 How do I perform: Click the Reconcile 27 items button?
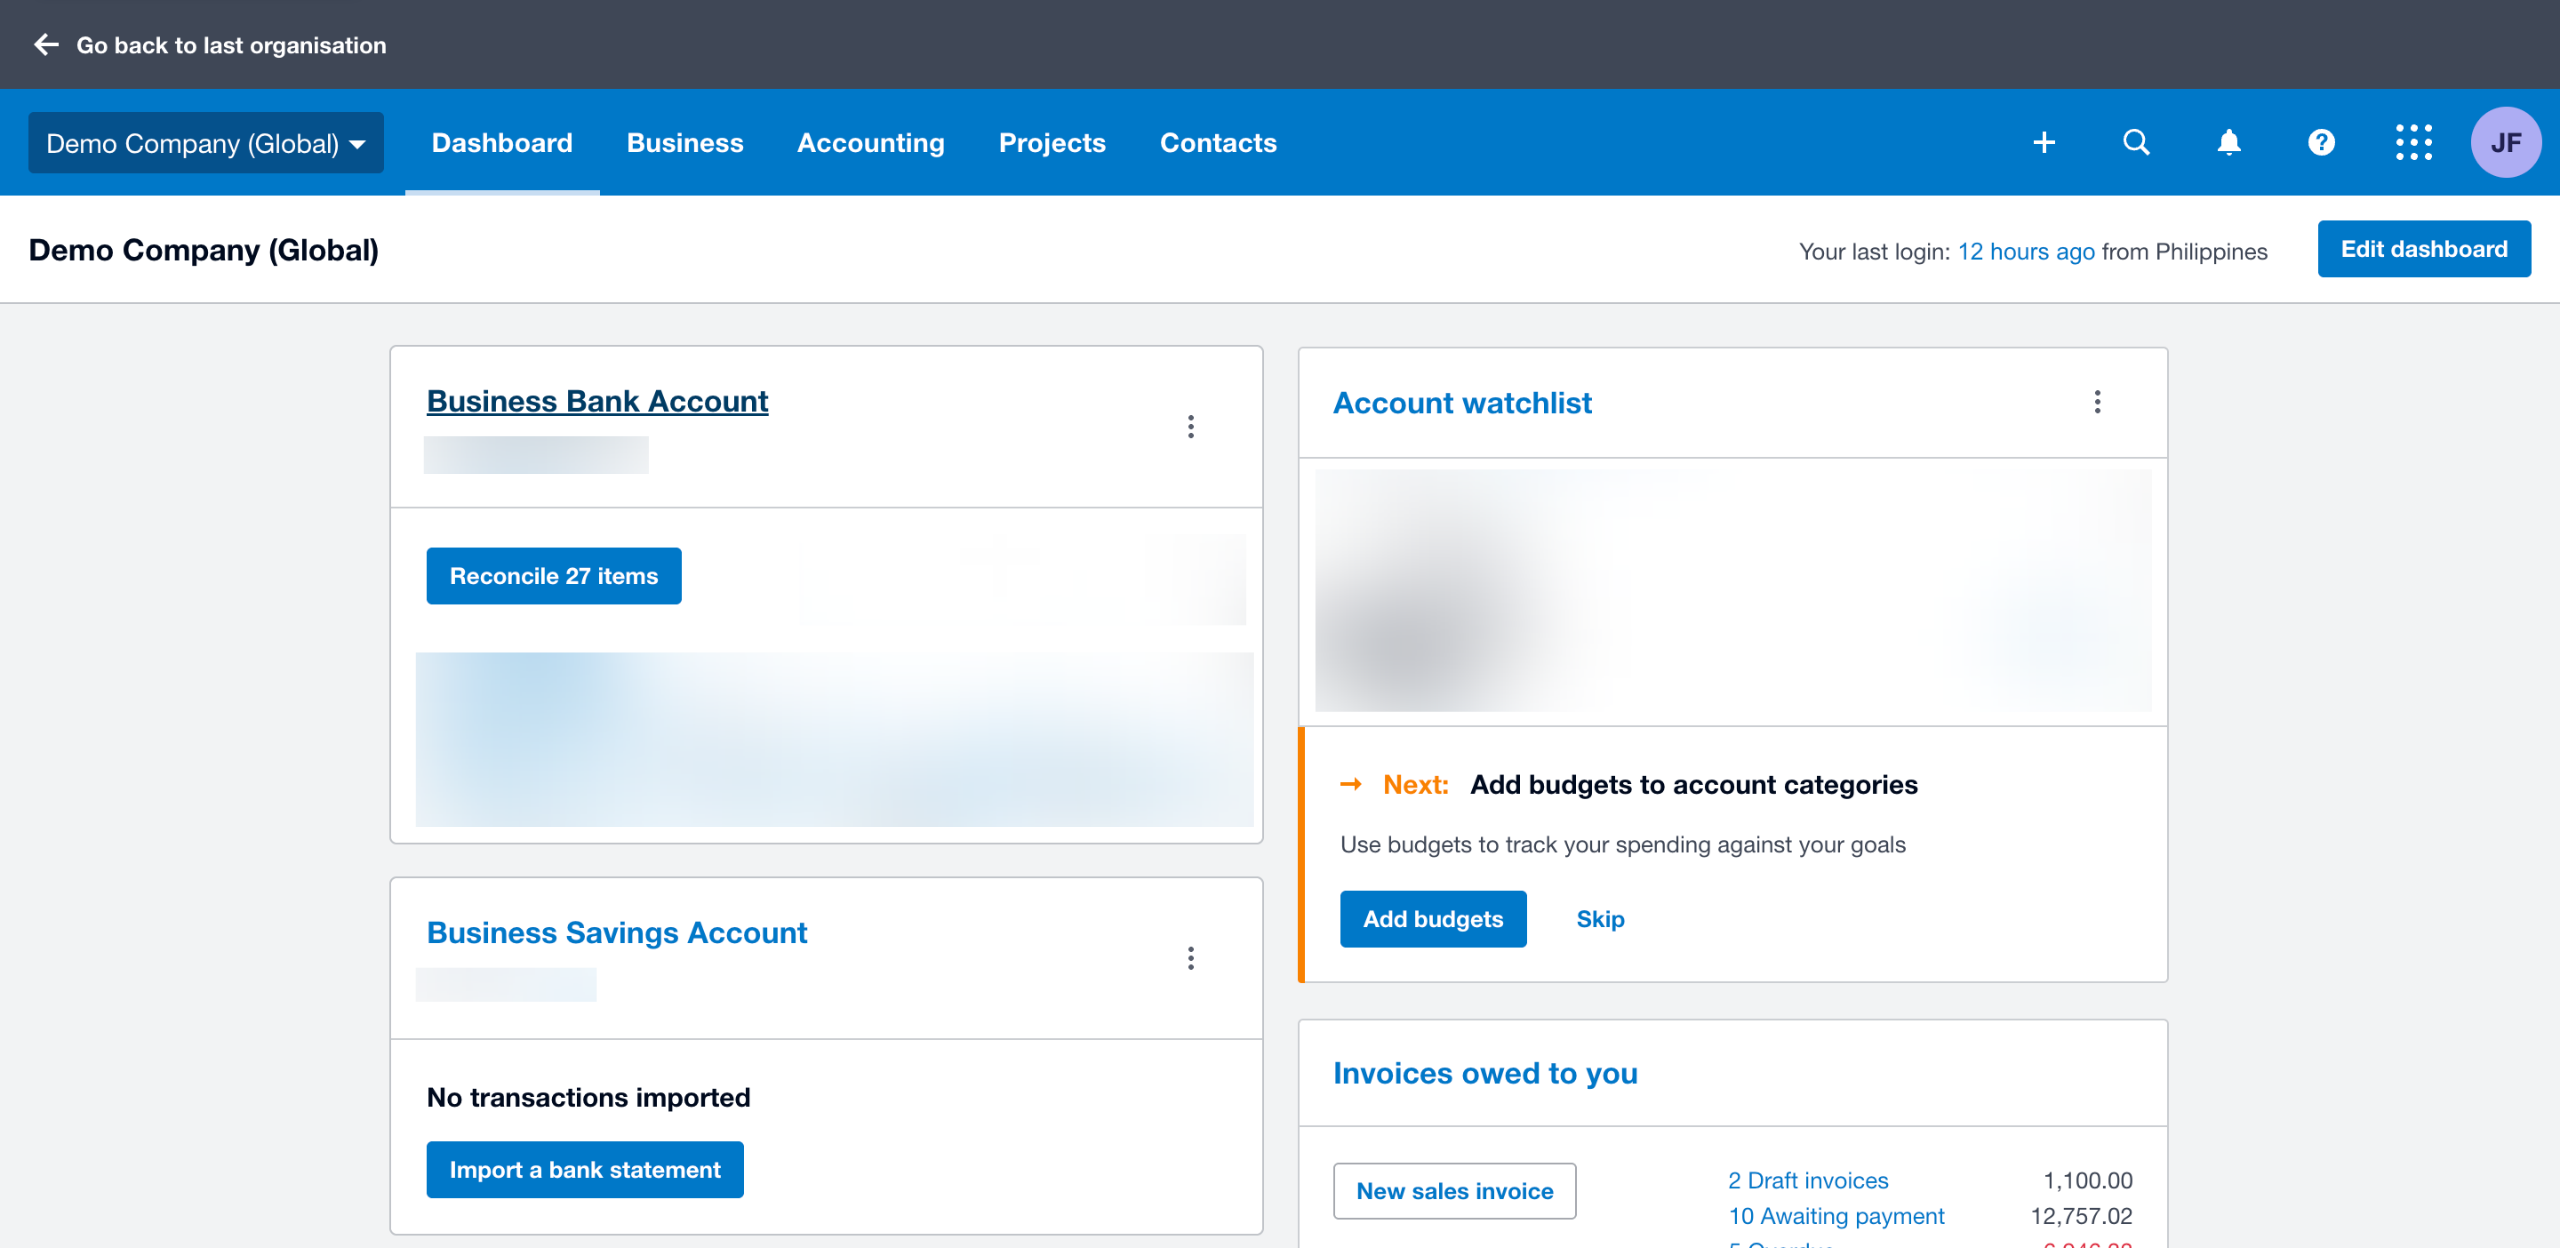coord(554,576)
